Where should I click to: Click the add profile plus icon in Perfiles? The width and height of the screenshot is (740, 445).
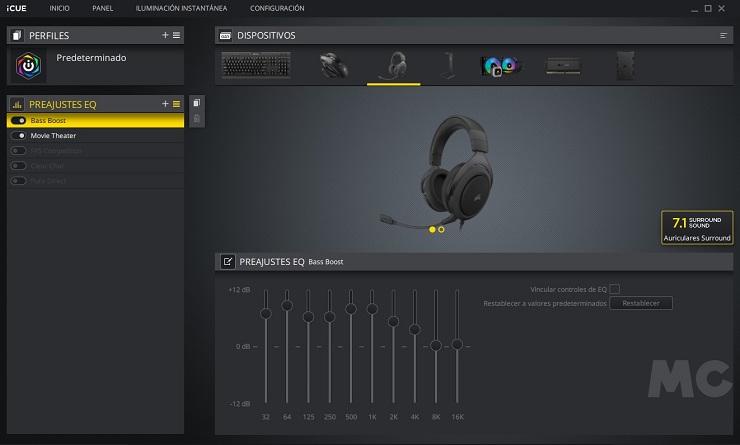pyautogui.click(x=166, y=35)
